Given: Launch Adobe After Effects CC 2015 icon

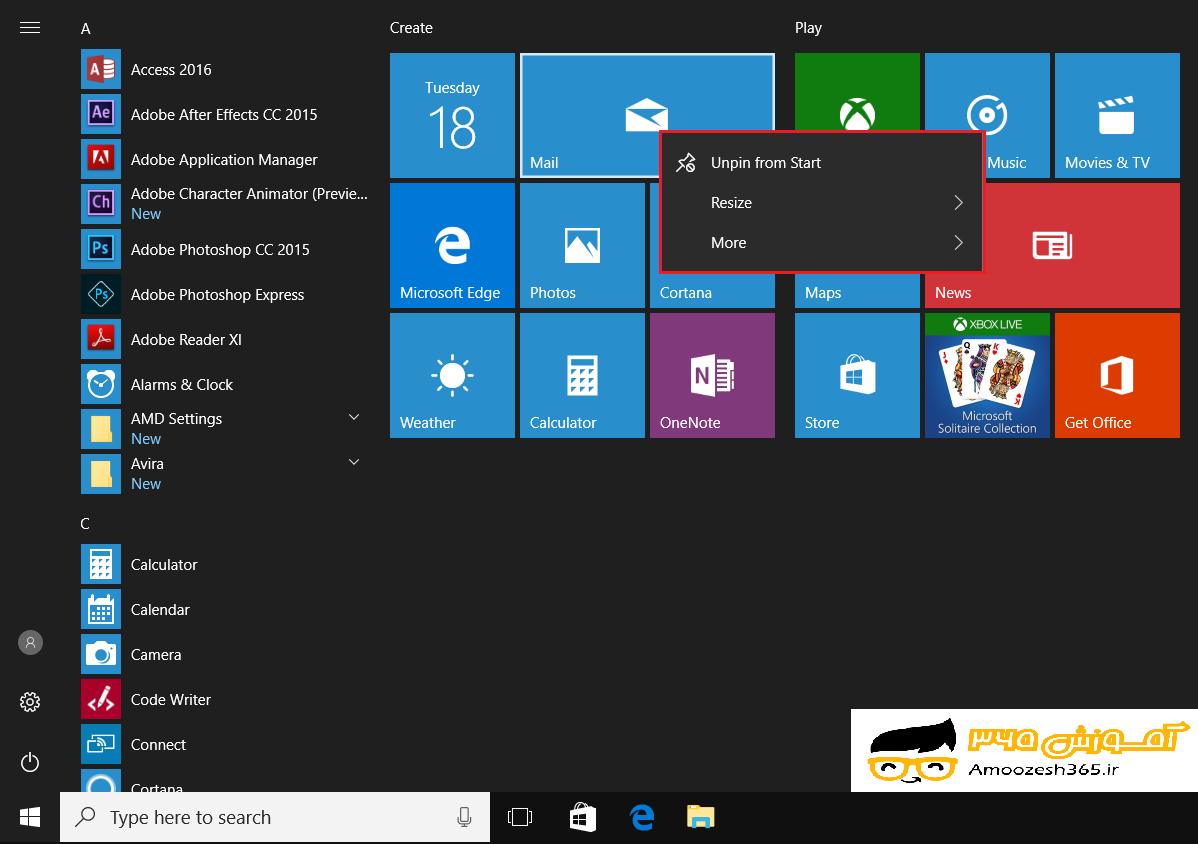Looking at the screenshot, I should tap(101, 115).
